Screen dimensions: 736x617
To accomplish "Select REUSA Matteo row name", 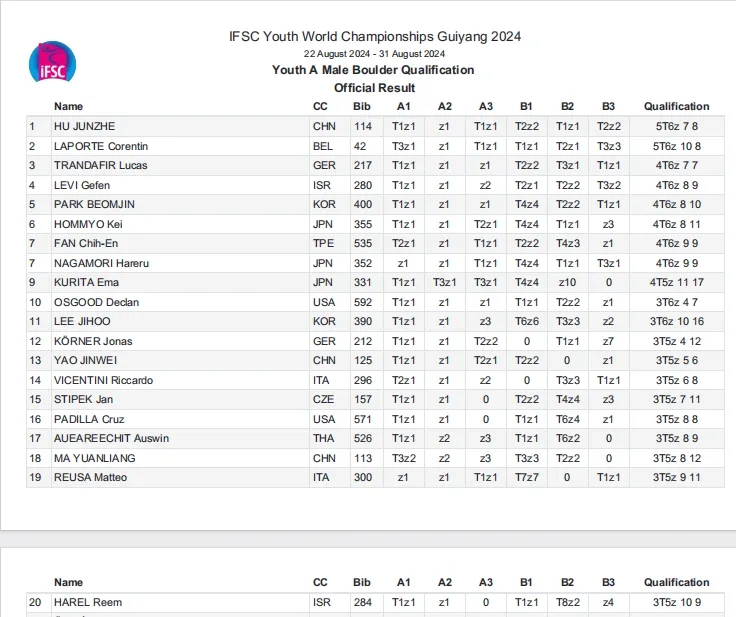I will coord(90,478).
